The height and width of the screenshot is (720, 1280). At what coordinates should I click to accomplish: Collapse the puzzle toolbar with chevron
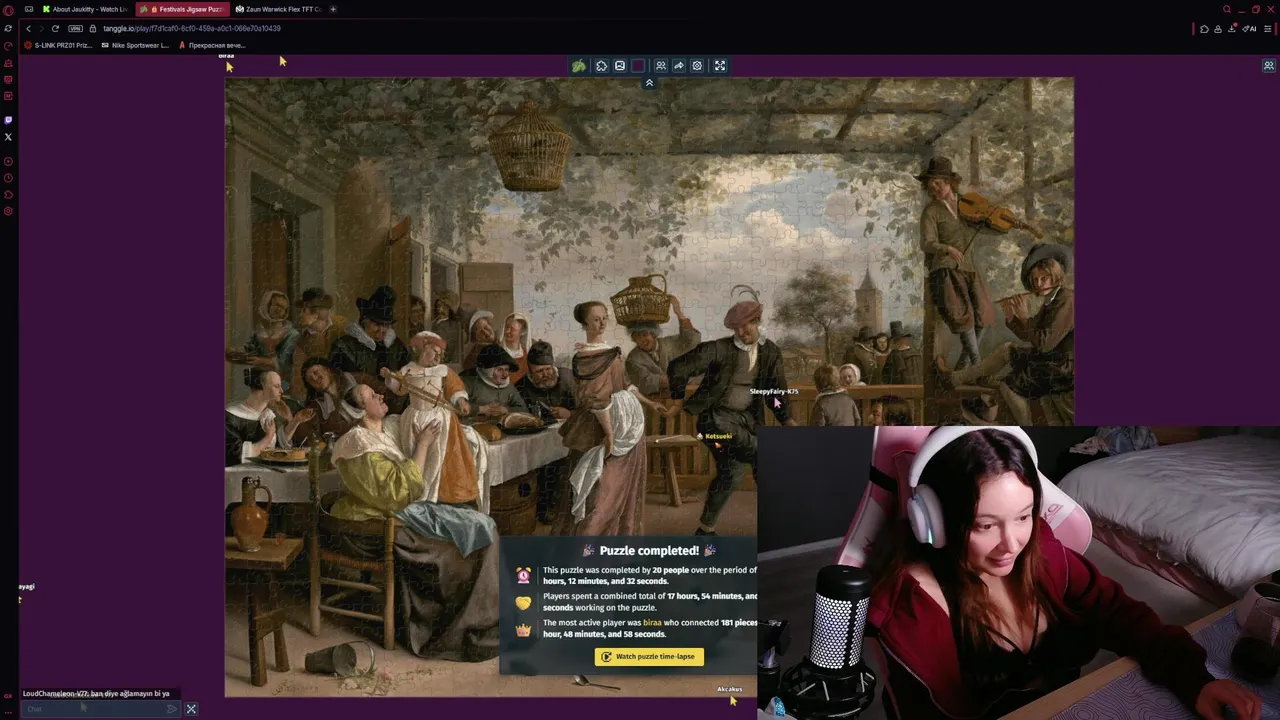(649, 83)
